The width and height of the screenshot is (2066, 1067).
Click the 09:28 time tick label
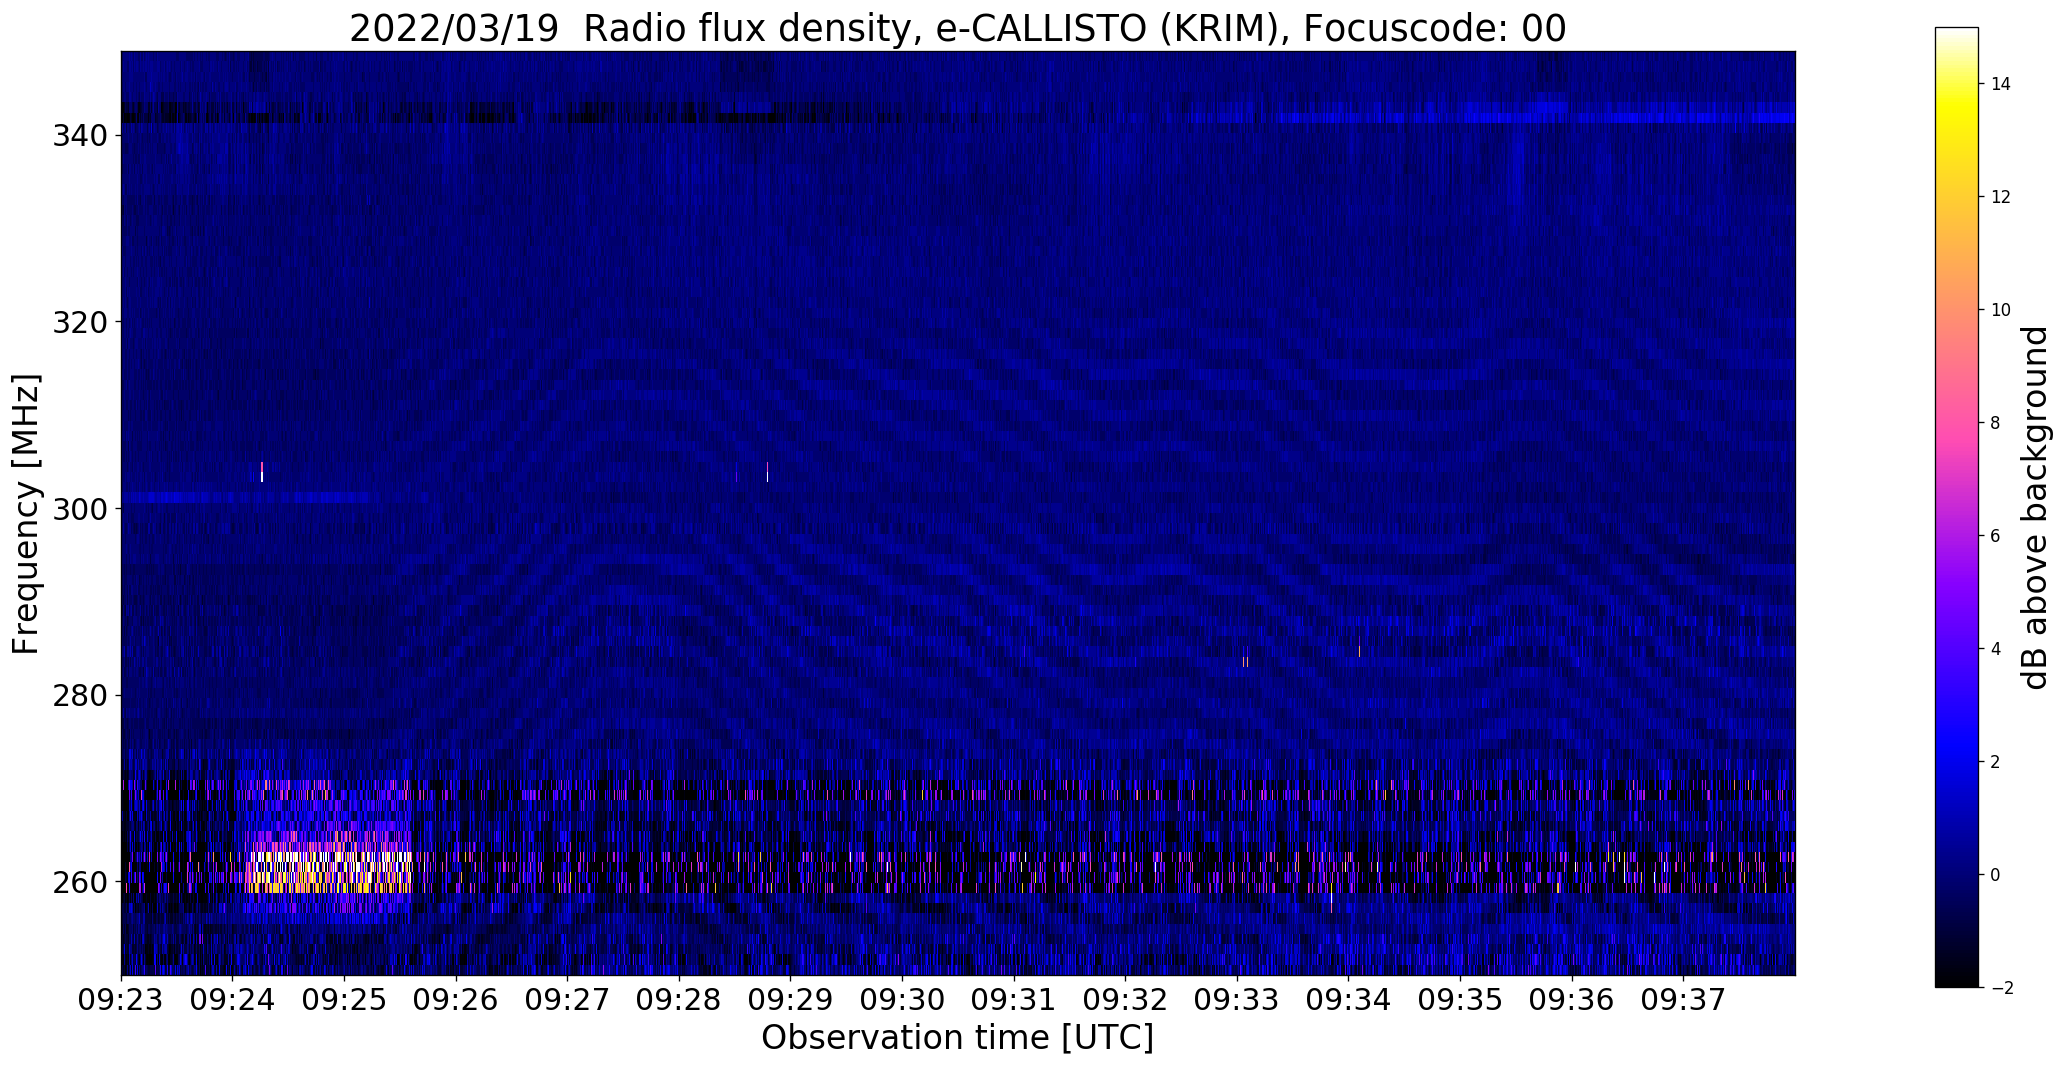click(679, 1000)
